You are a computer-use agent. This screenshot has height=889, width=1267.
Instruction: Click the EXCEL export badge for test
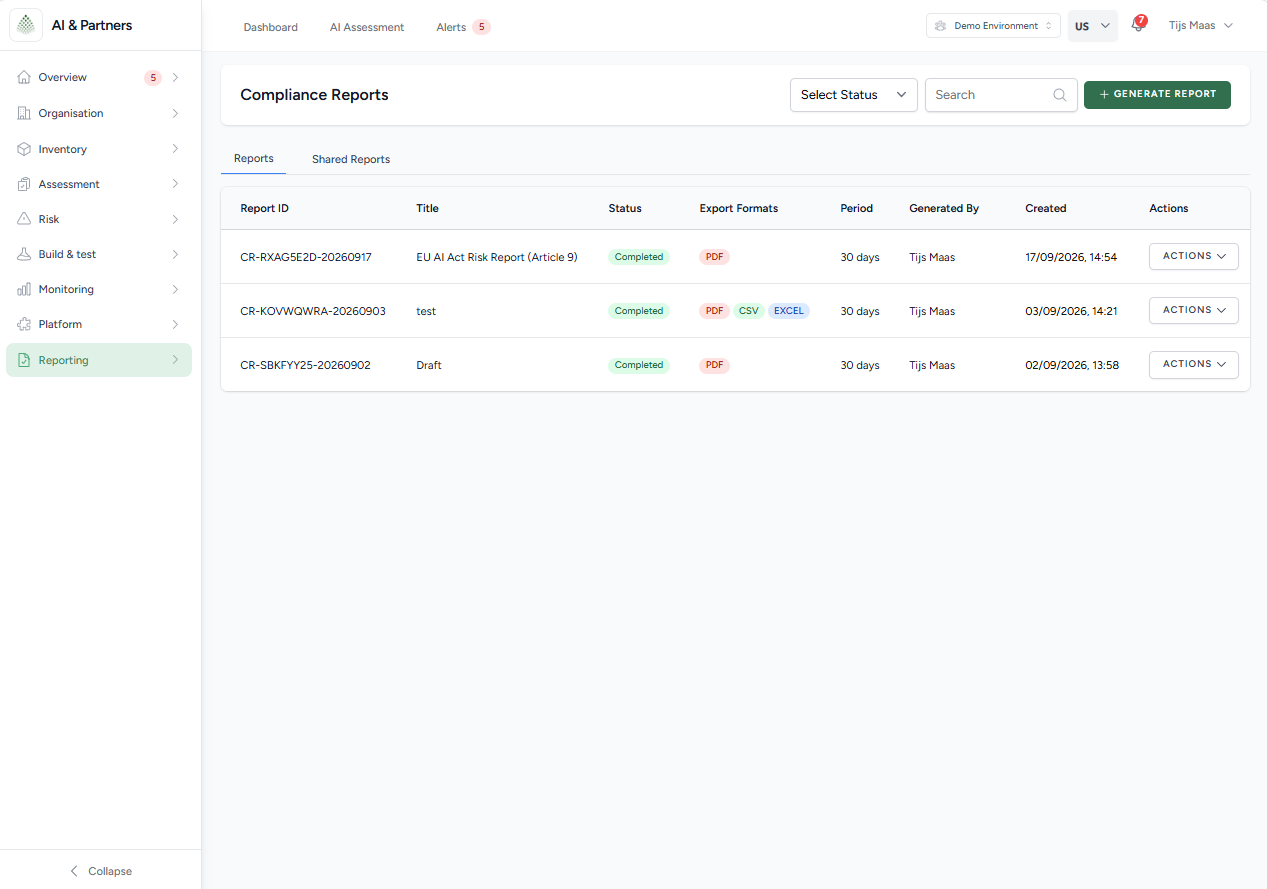click(x=789, y=311)
